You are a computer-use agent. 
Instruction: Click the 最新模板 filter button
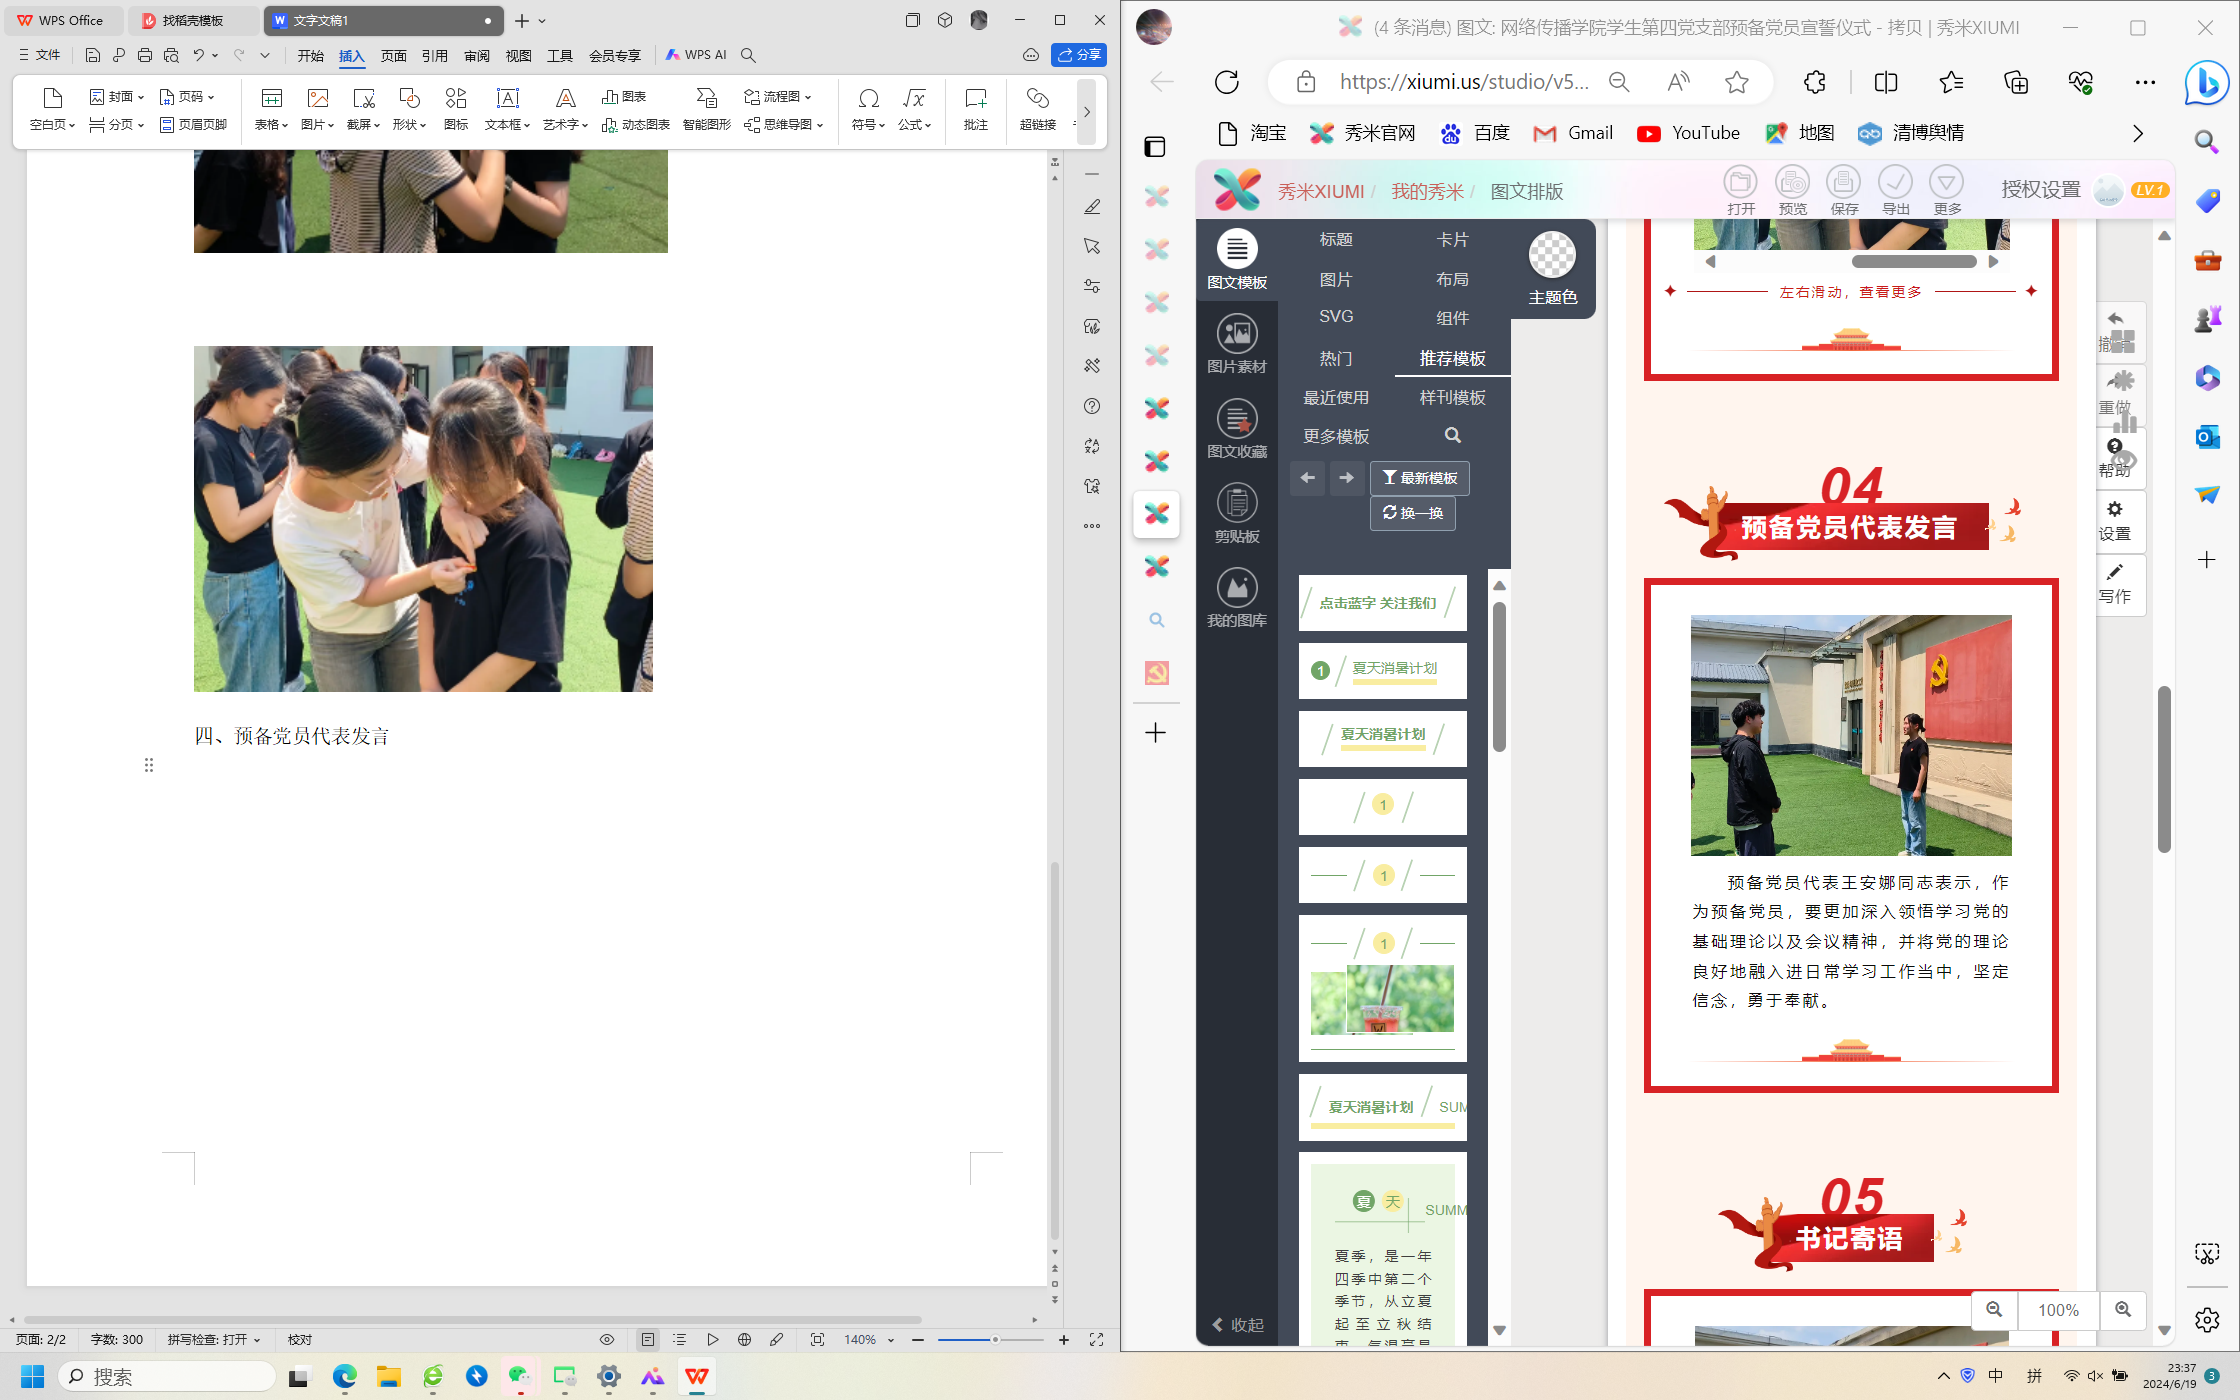coord(1419,478)
